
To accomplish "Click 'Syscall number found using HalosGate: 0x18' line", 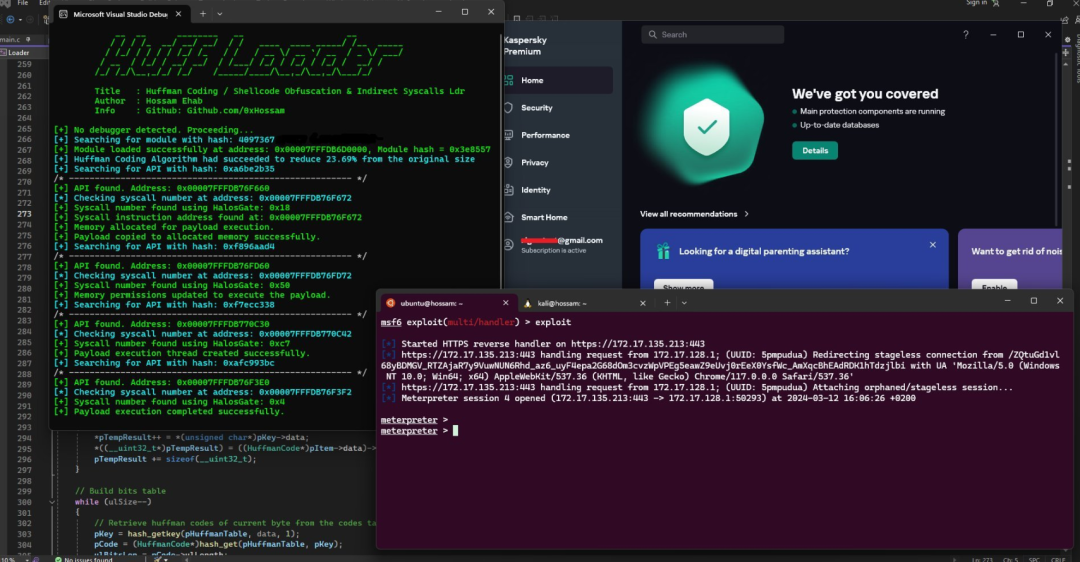I will tap(172, 208).
